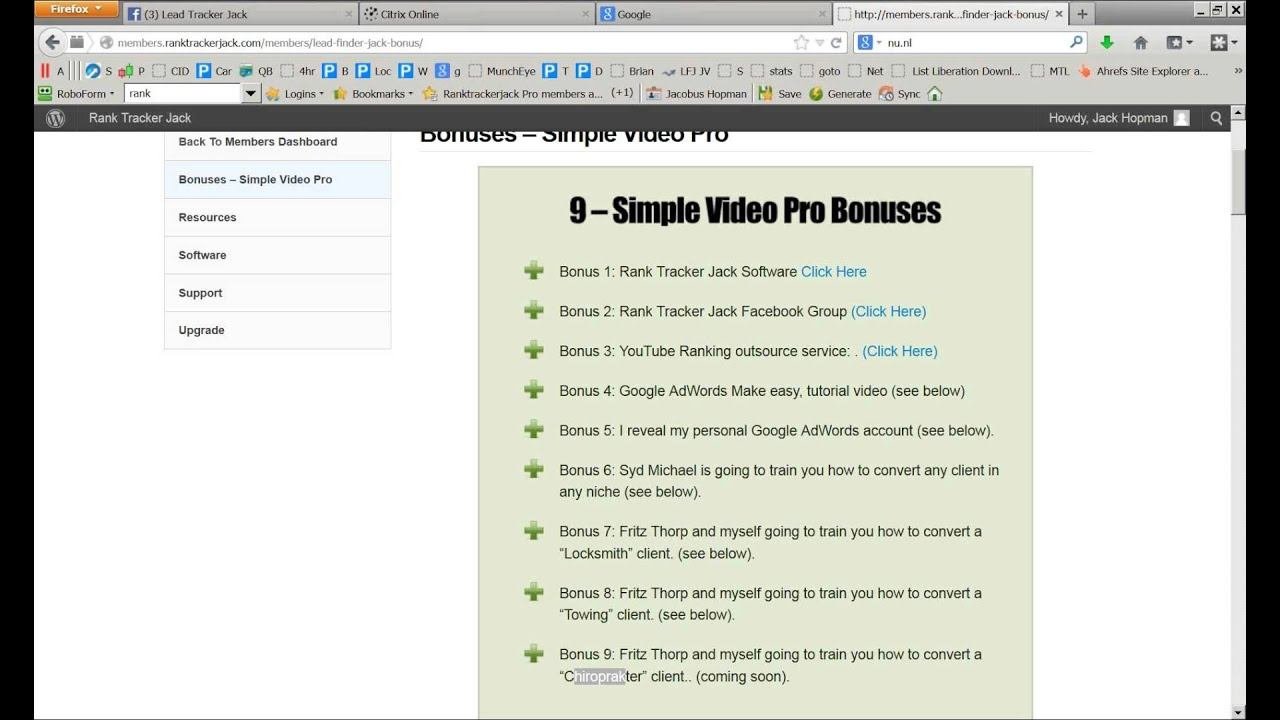Search the site via admin bar magnifier
Image resolution: width=1280 pixels, height=720 pixels.
coord(1216,118)
